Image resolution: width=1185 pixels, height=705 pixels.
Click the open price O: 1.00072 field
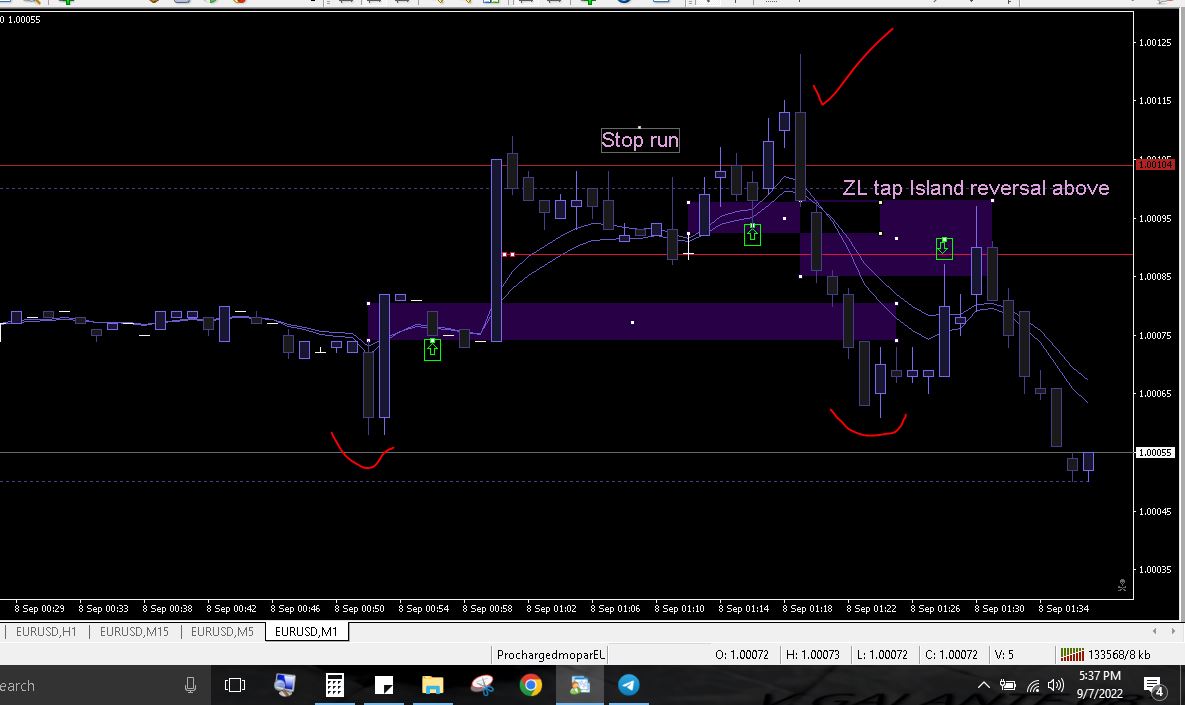741,654
